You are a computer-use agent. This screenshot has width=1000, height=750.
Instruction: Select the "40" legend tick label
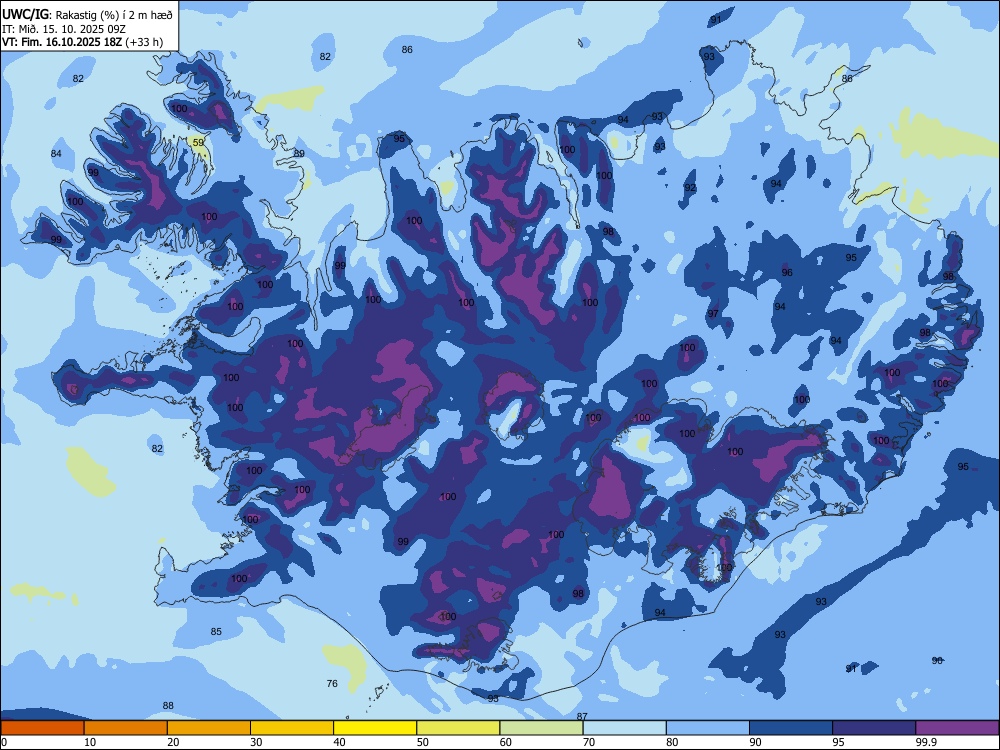[x=339, y=742]
